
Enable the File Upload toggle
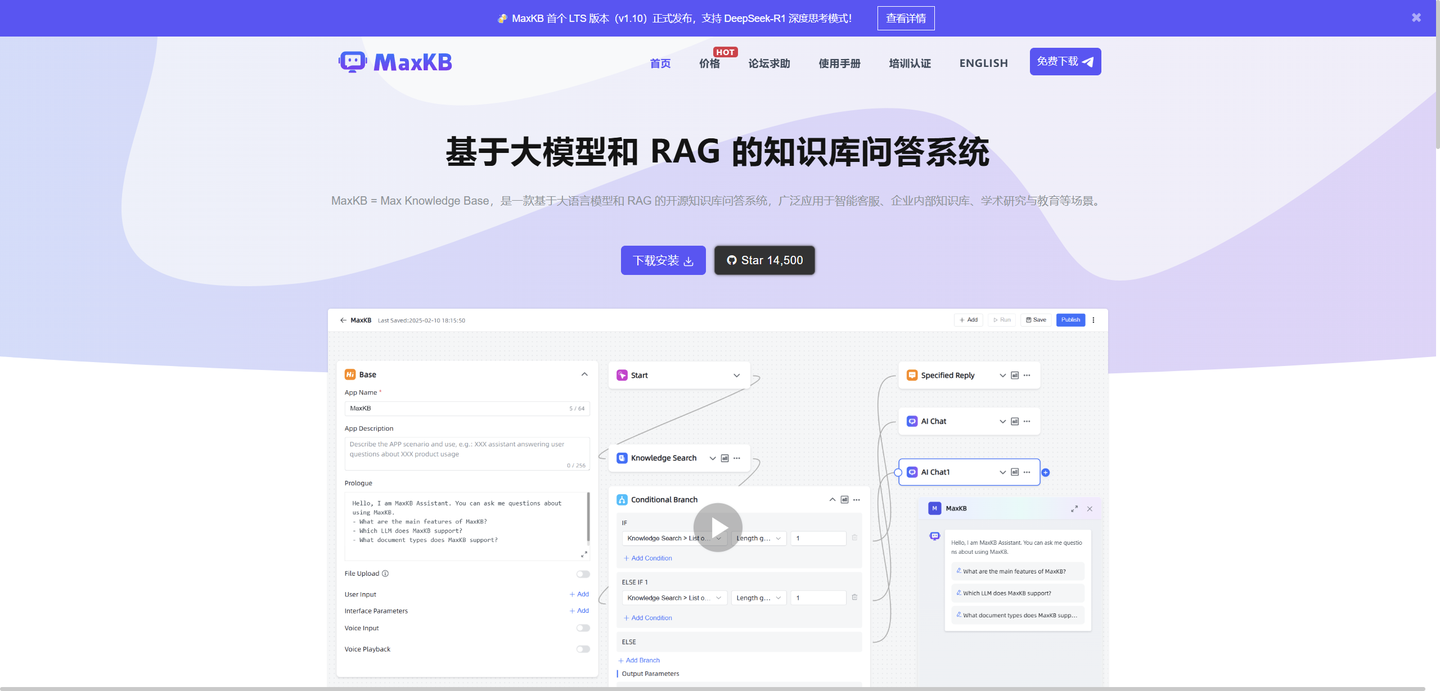pos(583,574)
